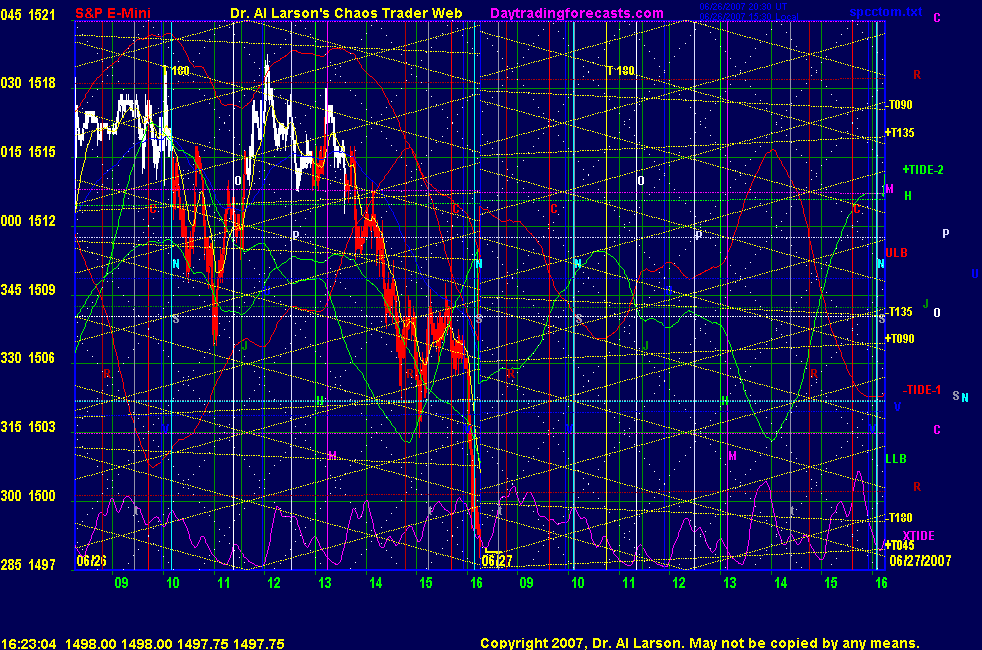Click the 06/26 session date marker
Viewport: 982px width, 650px height.
pos(91,560)
